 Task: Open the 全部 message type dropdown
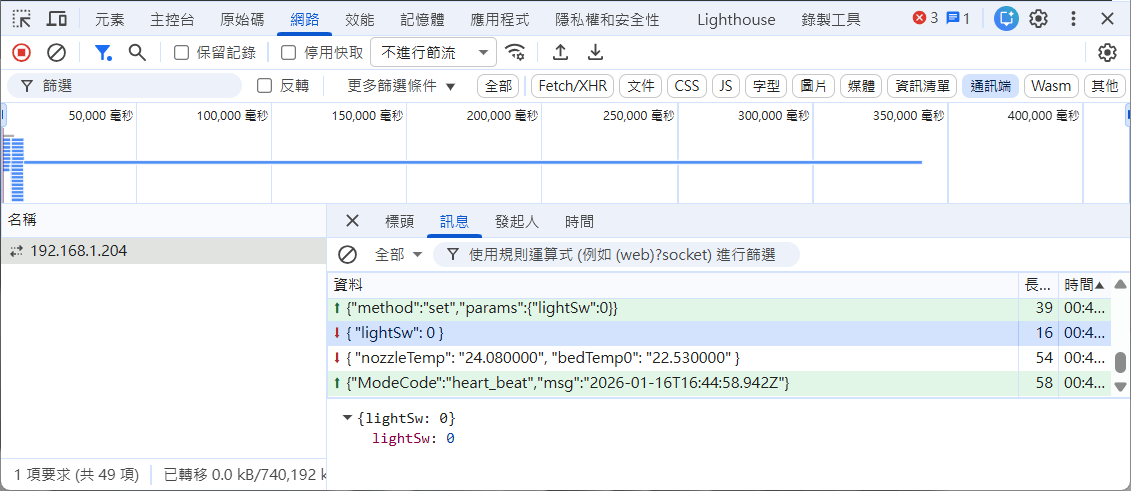point(397,255)
